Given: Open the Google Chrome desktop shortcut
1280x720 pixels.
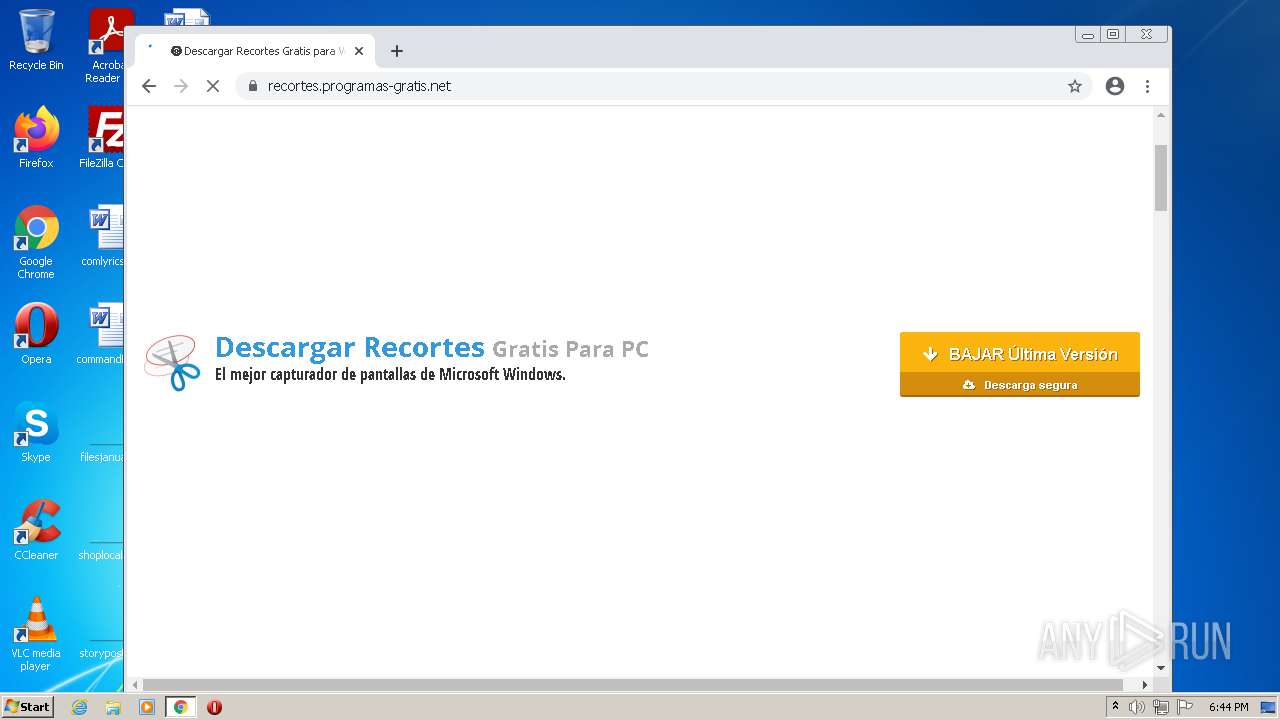Looking at the screenshot, I should [36, 243].
